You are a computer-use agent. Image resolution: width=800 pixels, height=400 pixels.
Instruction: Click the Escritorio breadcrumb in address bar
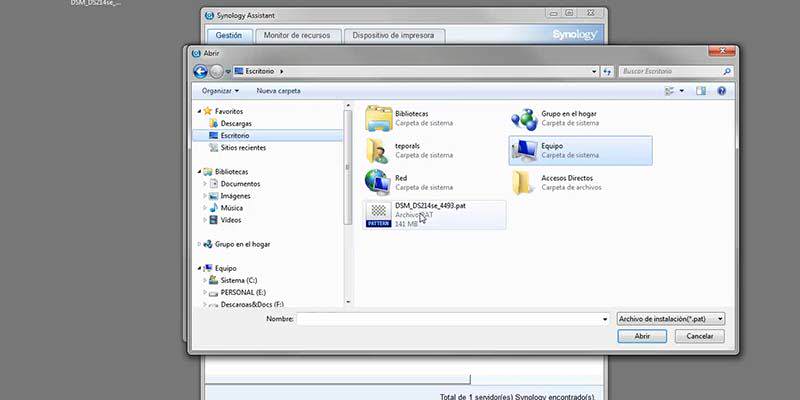(x=260, y=71)
